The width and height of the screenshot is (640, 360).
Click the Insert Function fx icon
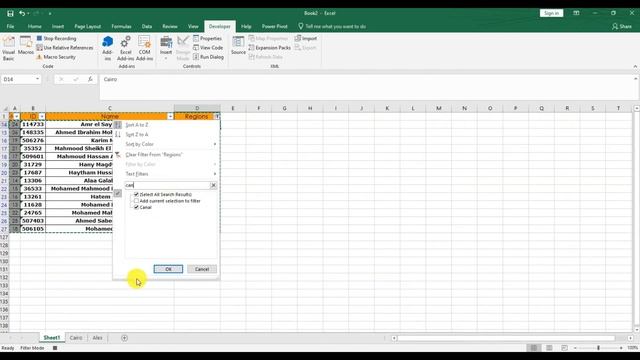point(90,79)
